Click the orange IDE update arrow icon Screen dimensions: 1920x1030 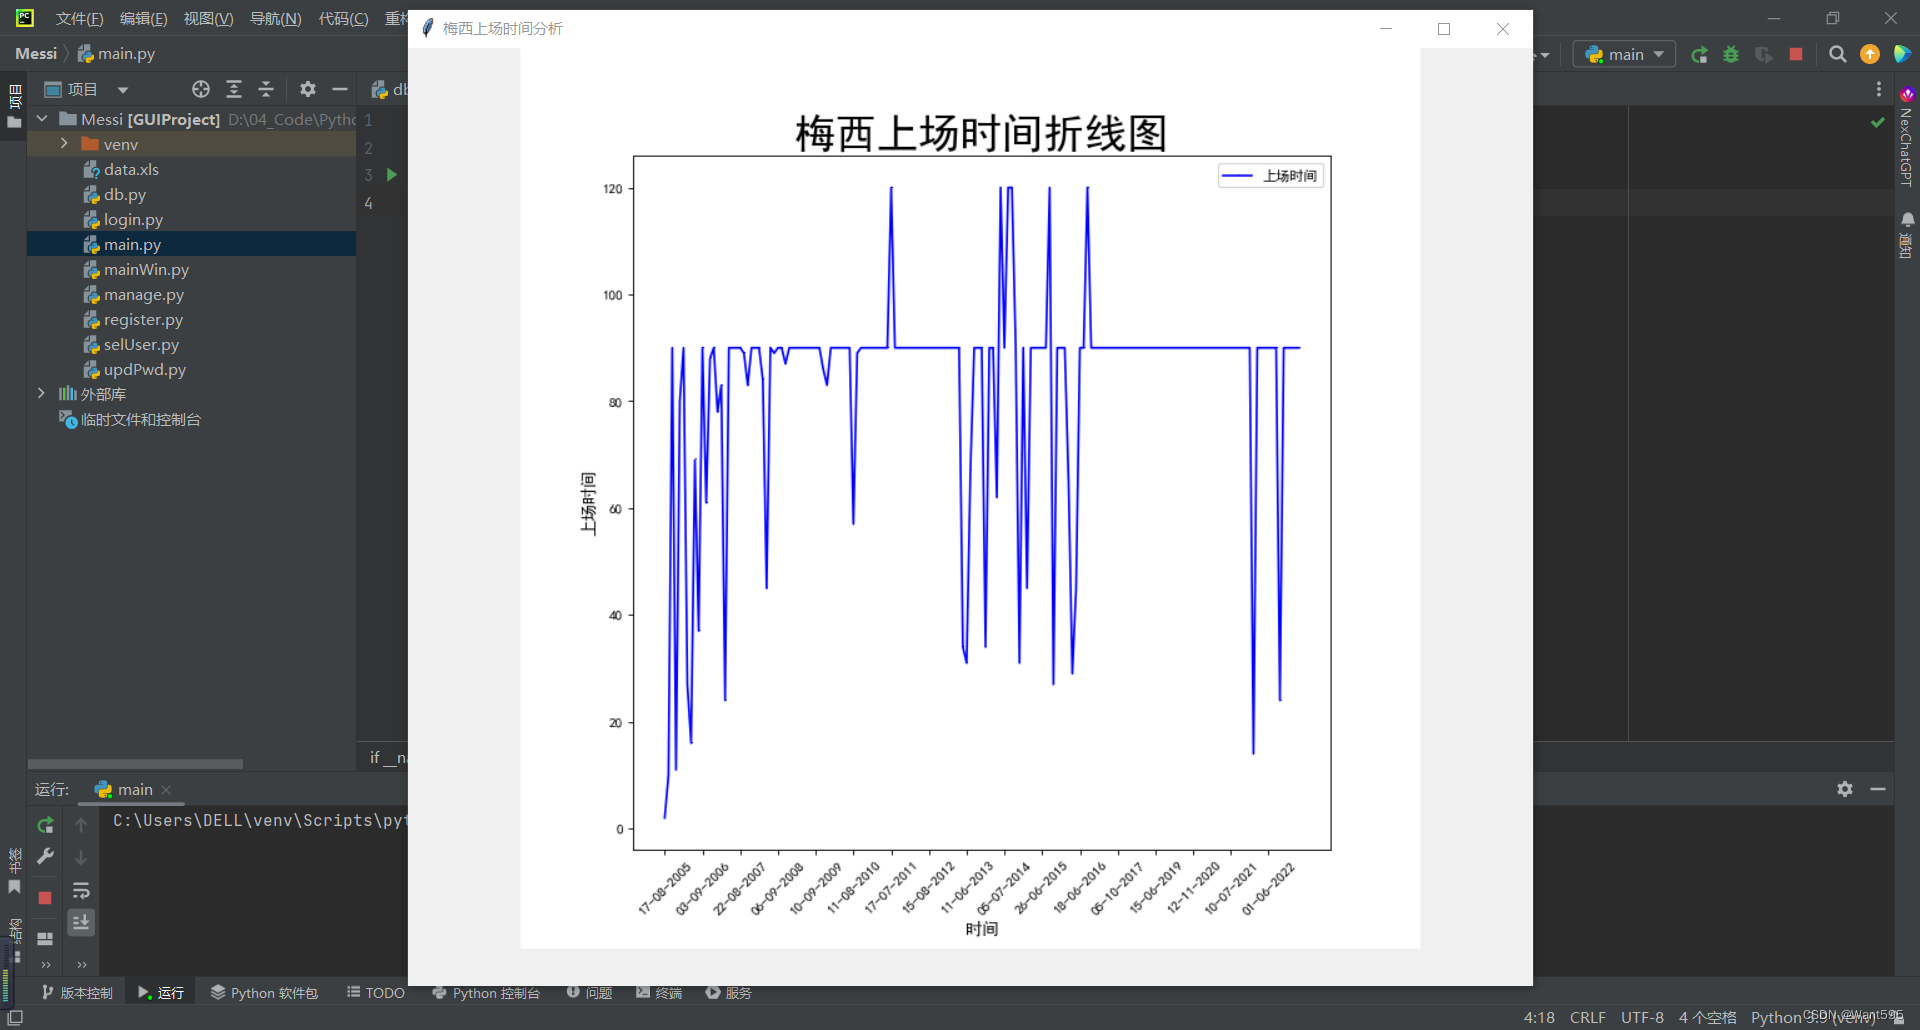[x=1870, y=54]
